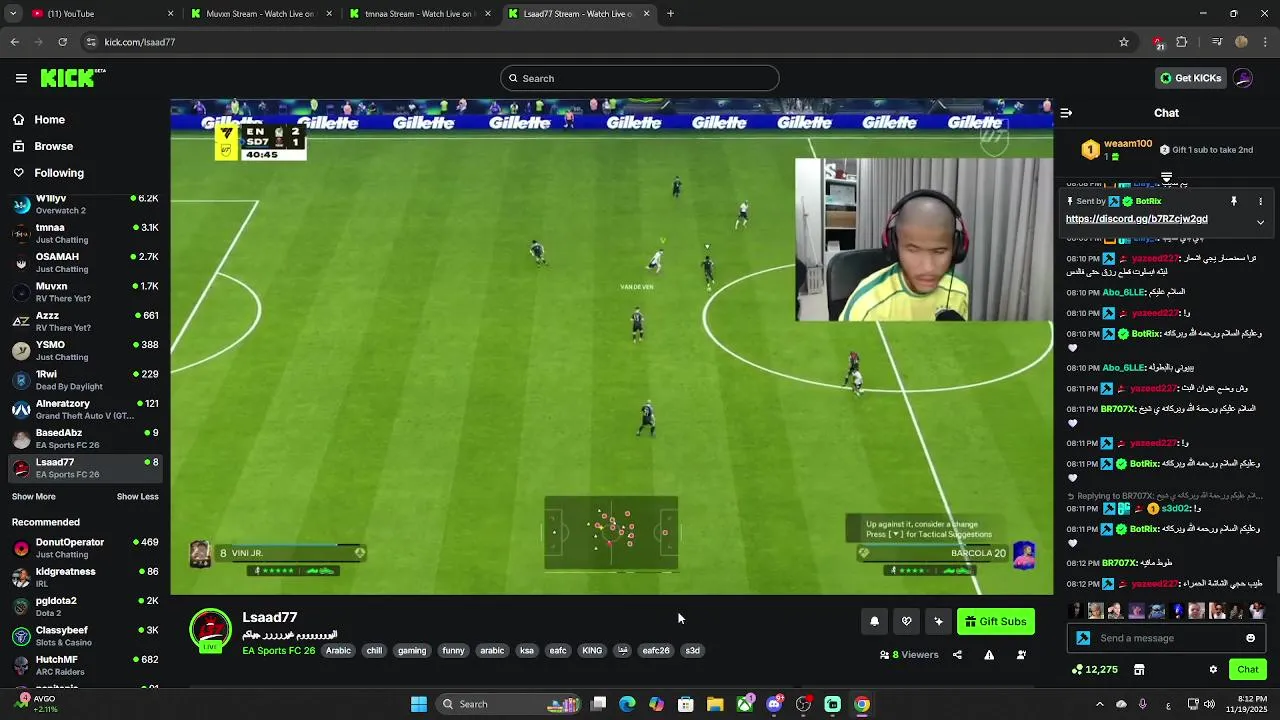The image size is (1280, 720).
Task: Open Discord from taskbar
Action: 774,704
